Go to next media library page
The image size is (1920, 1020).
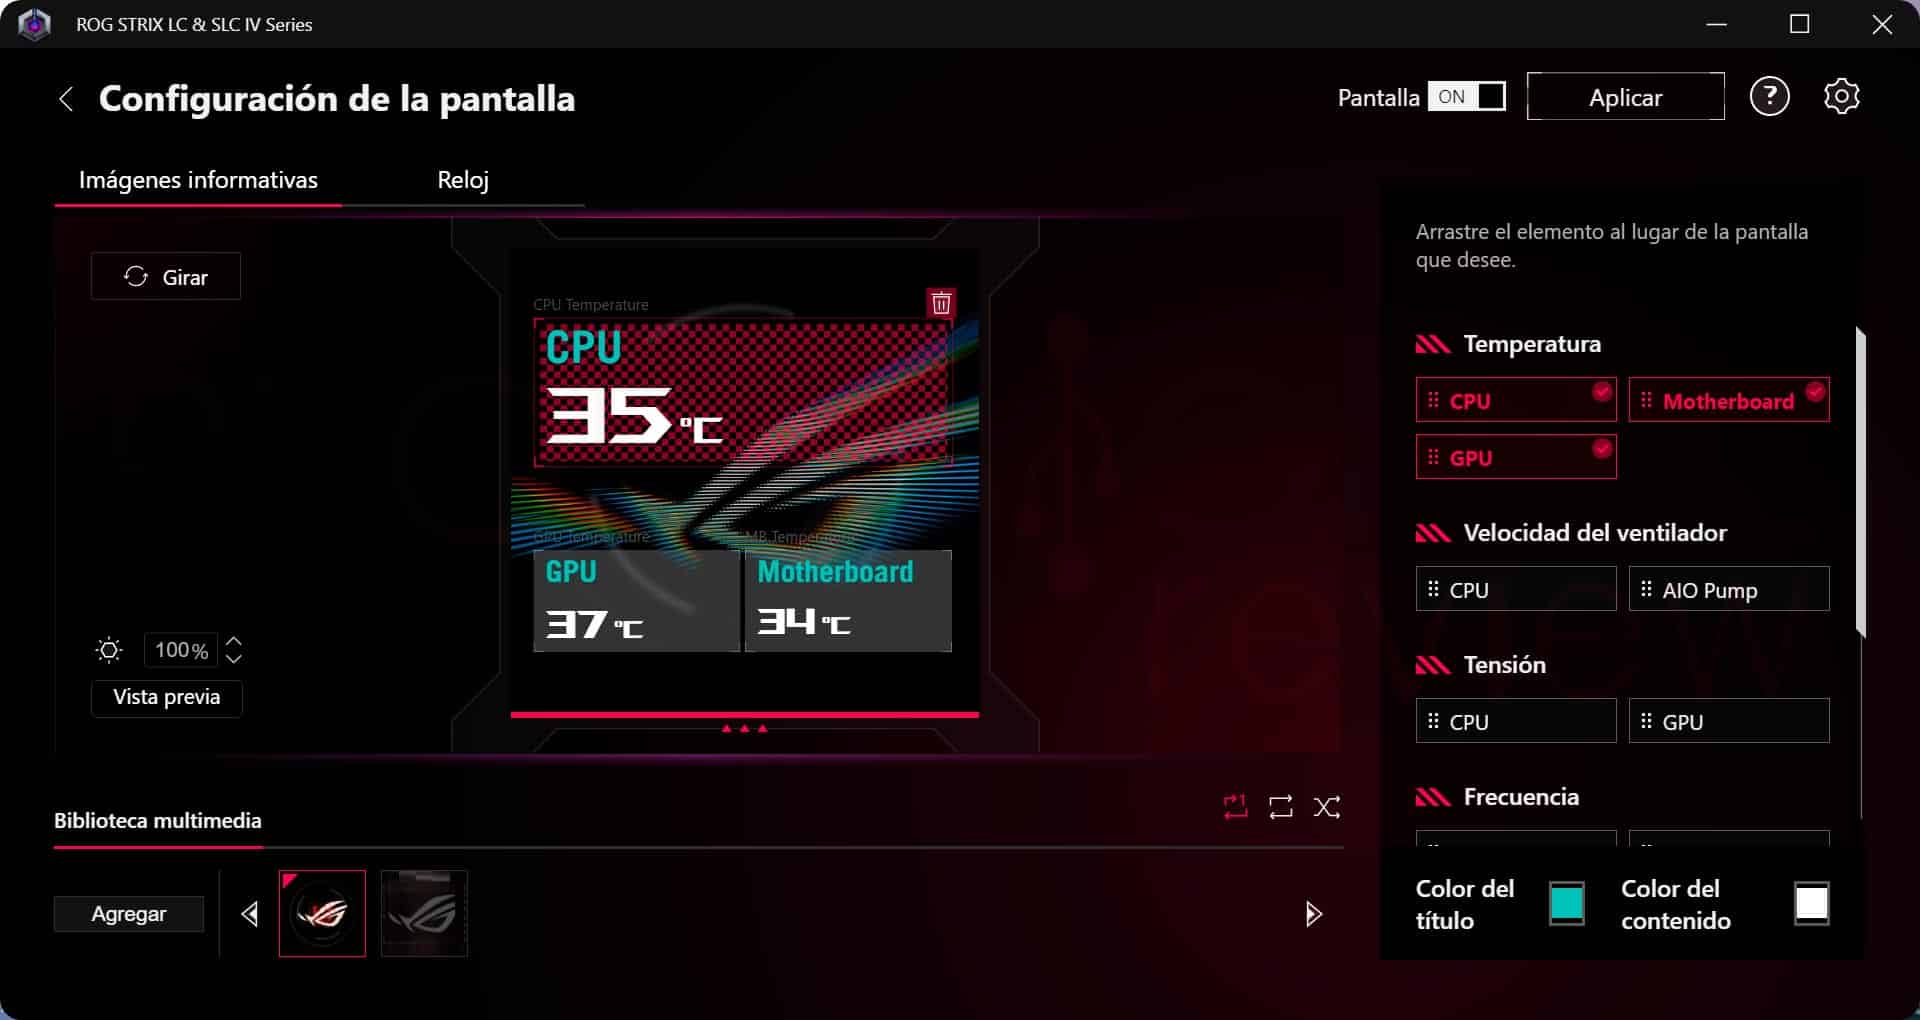(1314, 914)
